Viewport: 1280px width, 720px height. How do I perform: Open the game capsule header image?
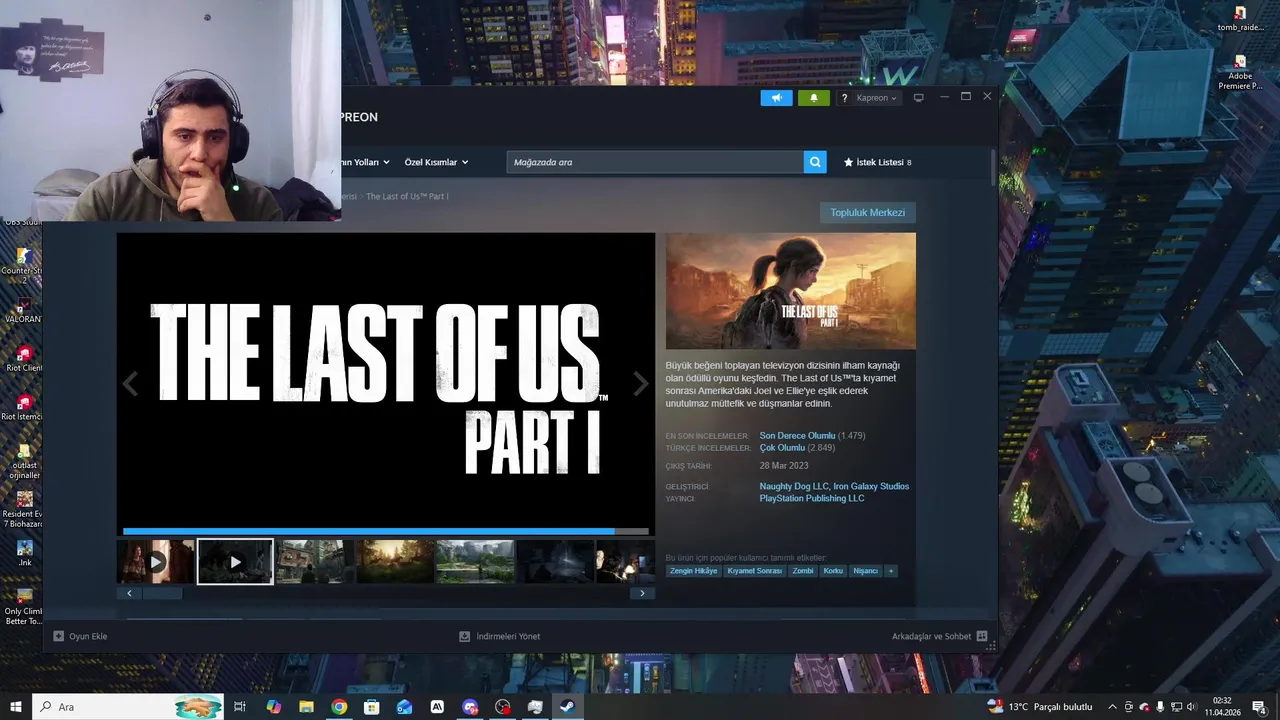click(791, 291)
